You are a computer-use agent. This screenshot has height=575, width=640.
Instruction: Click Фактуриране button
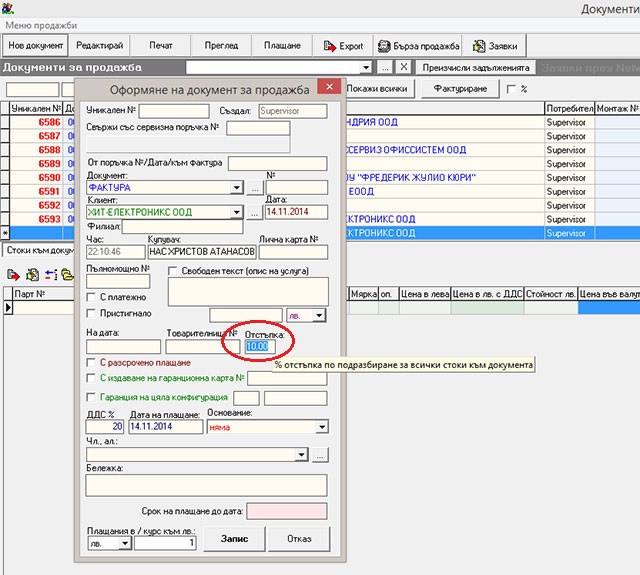click(x=460, y=89)
